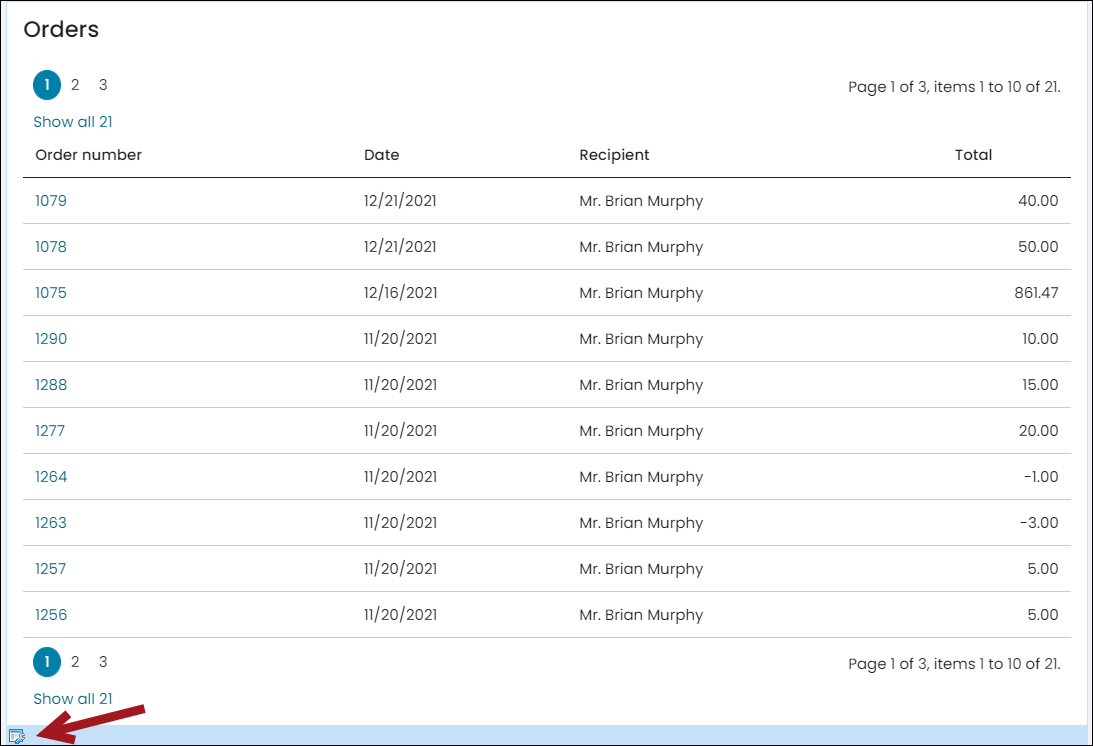
Task: Go to page 3 in top pager
Action: [x=103, y=85]
